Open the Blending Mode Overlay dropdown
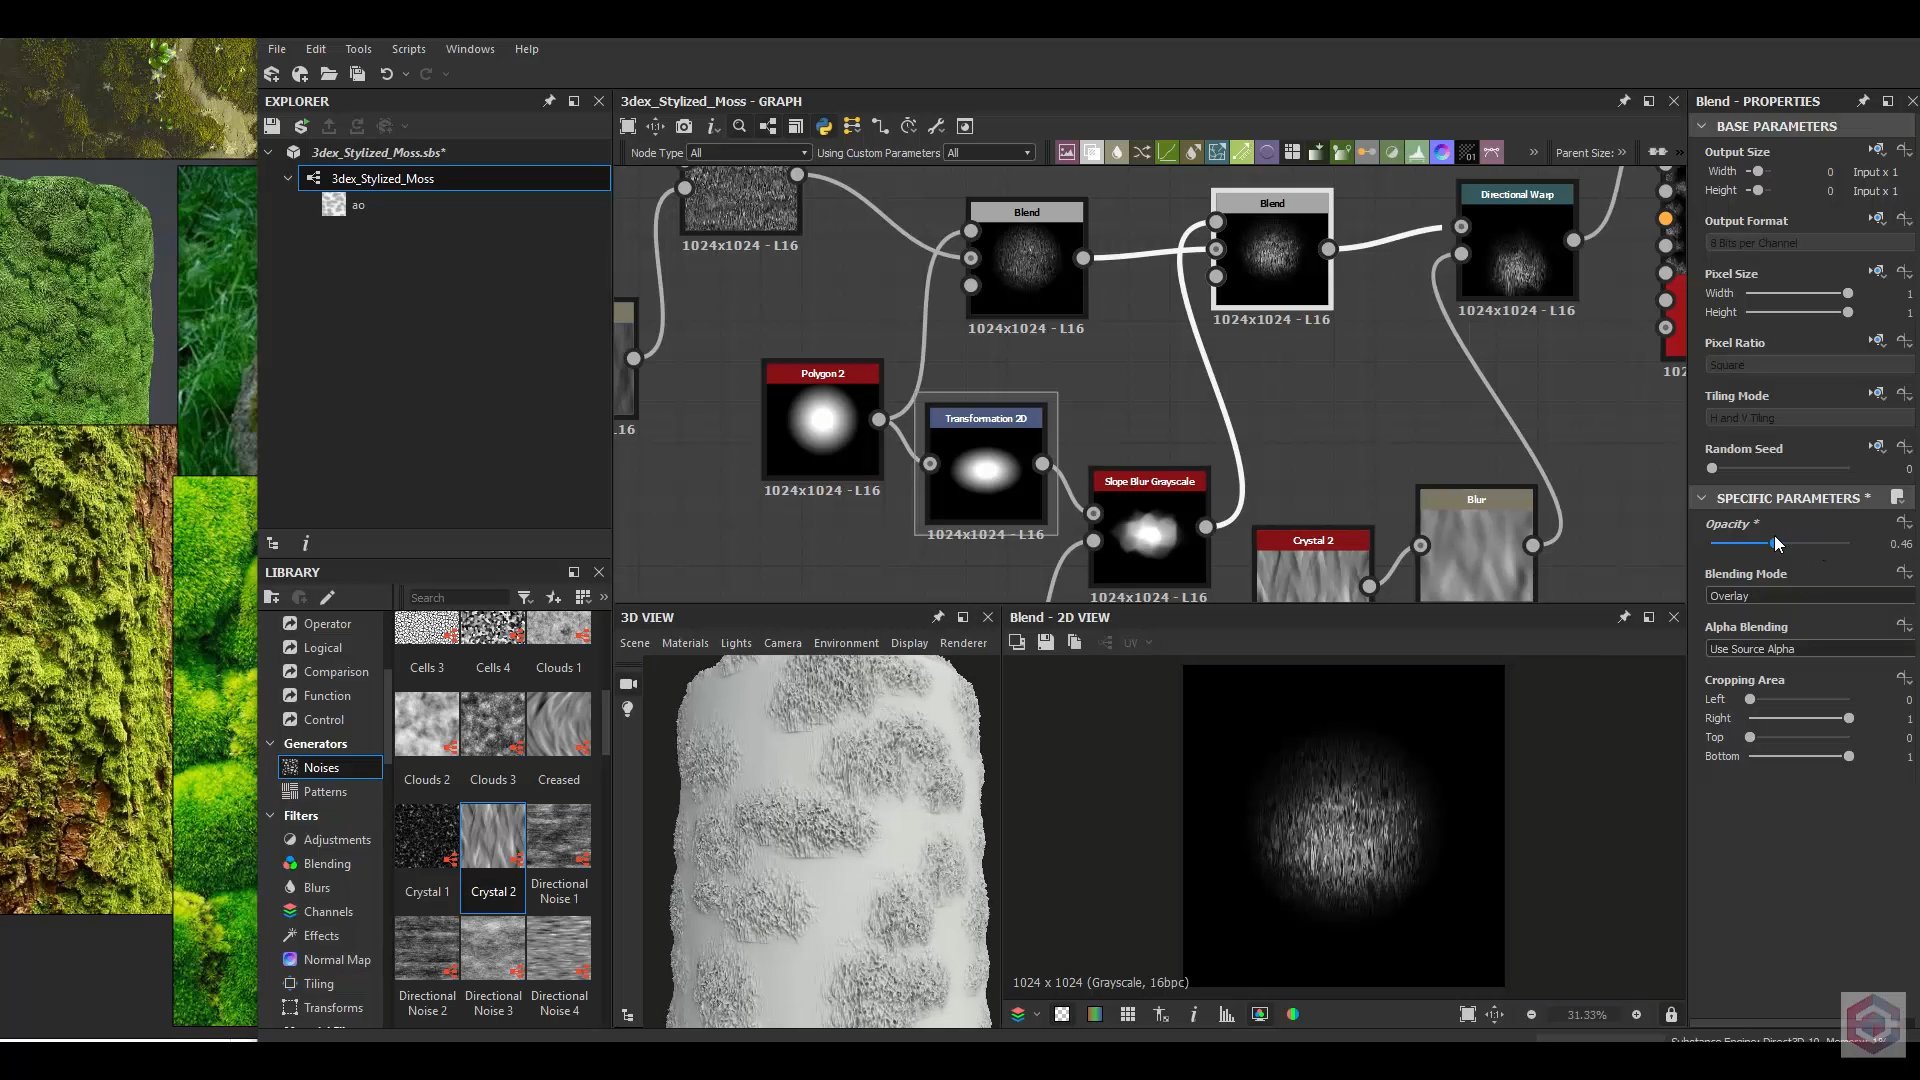1920x1080 pixels. 1808,596
